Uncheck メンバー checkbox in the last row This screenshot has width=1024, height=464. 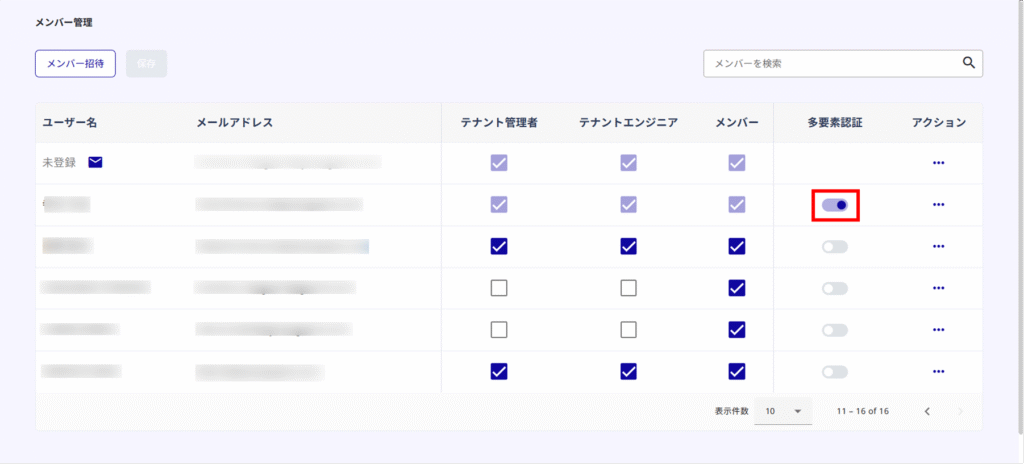click(737, 372)
